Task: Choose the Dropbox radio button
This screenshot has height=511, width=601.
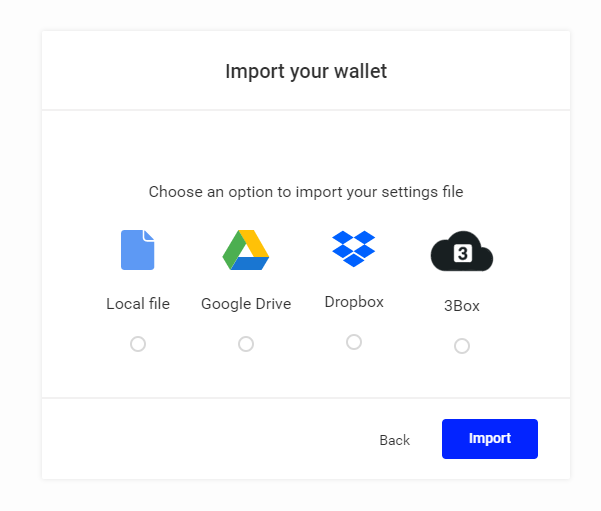Action: coord(354,342)
